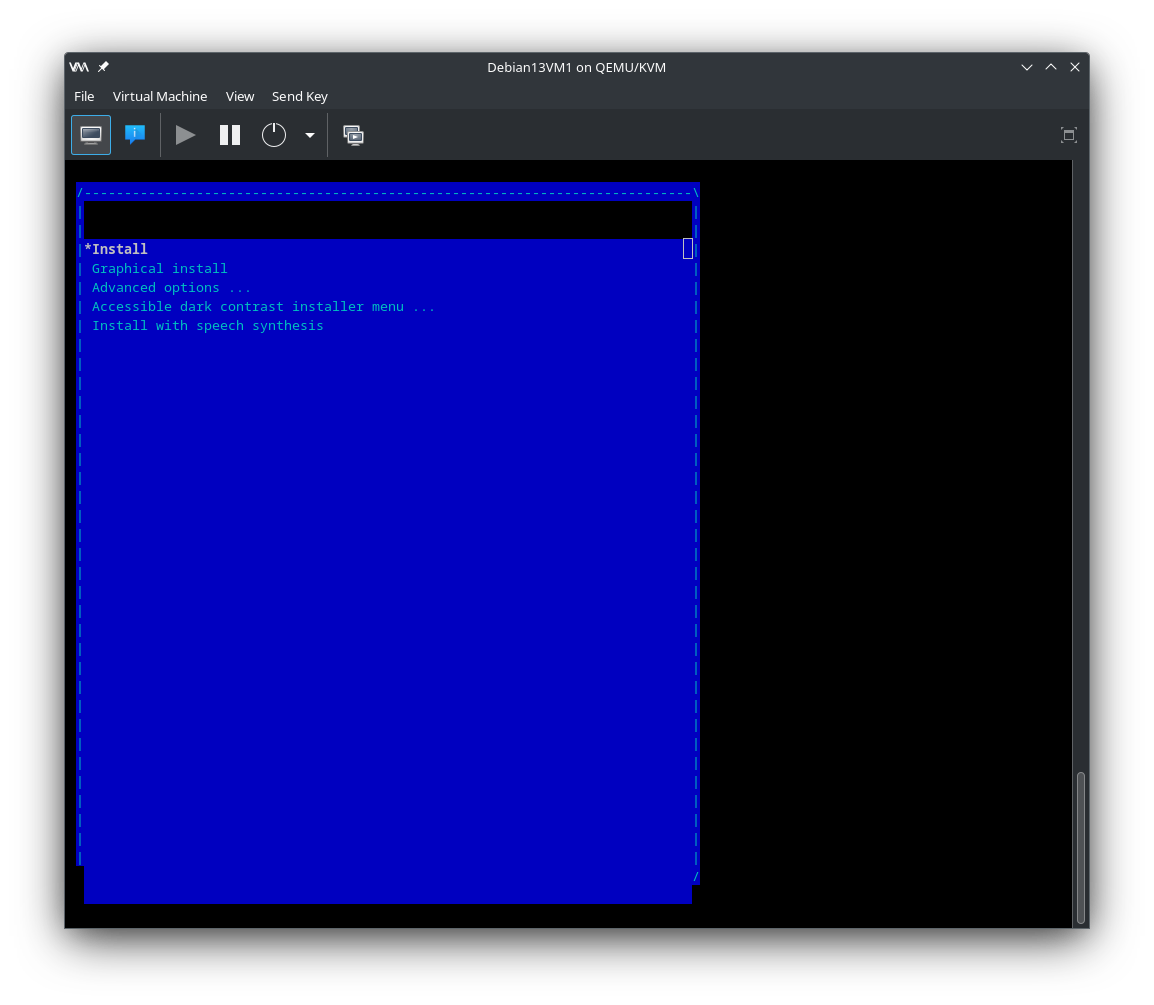
Task: Show the graphical console view
Action: click(91, 135)
